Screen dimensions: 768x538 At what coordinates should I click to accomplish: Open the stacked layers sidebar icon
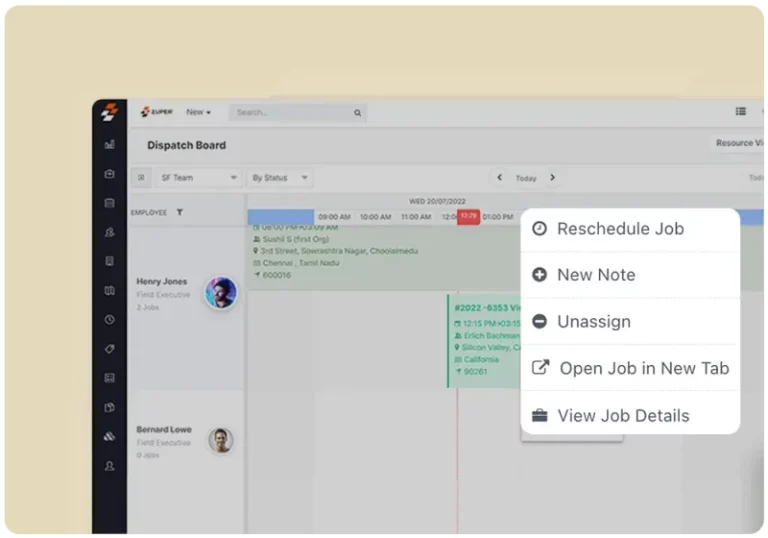(x=109, y=436)
